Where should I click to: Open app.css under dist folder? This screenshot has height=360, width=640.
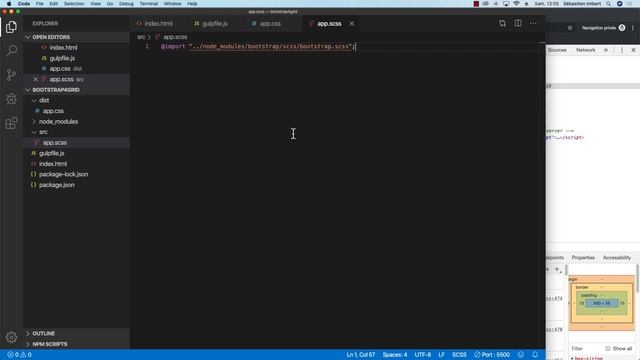(53, 111)
